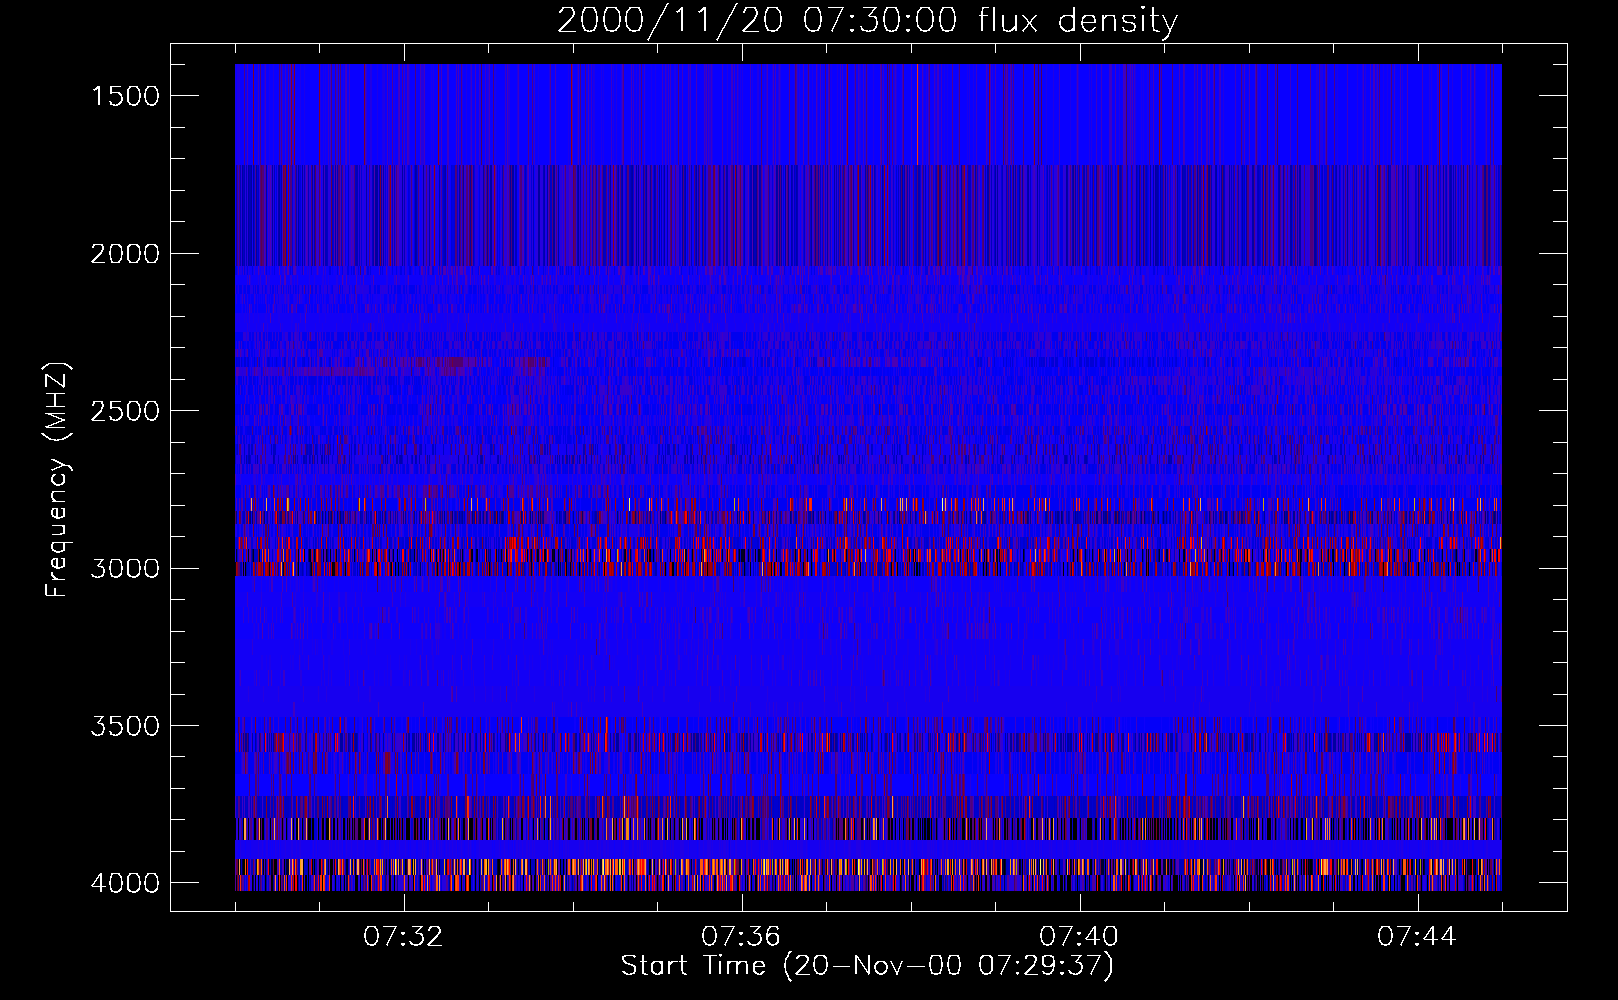Click the 2500 frequency tick label
This screenshot has width=1618, height=1000.
pyautogui.click(x=125, y=411)
